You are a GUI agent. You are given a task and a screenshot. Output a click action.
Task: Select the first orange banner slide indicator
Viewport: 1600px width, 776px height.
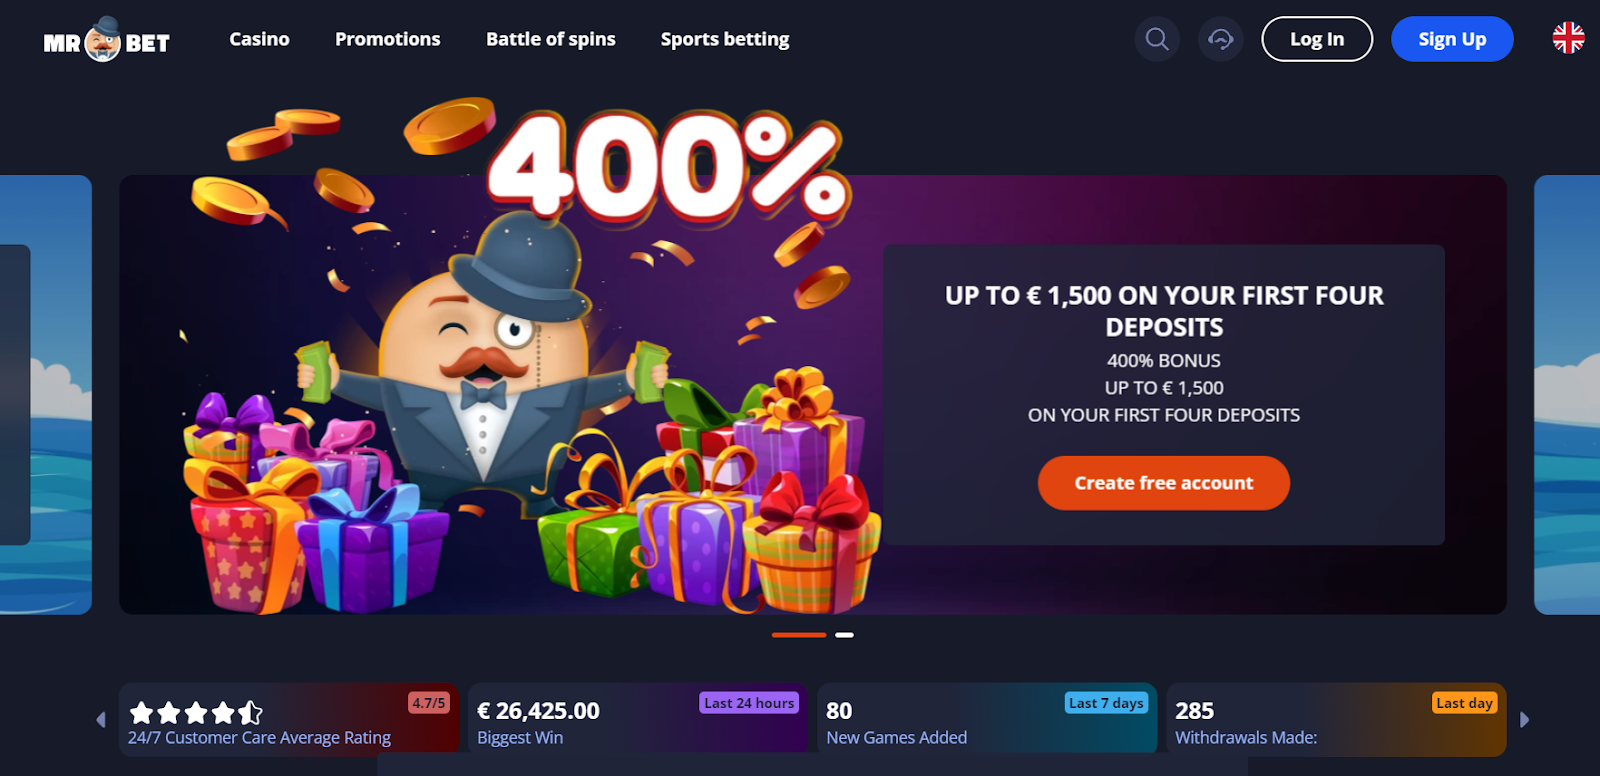pos(799,635)
